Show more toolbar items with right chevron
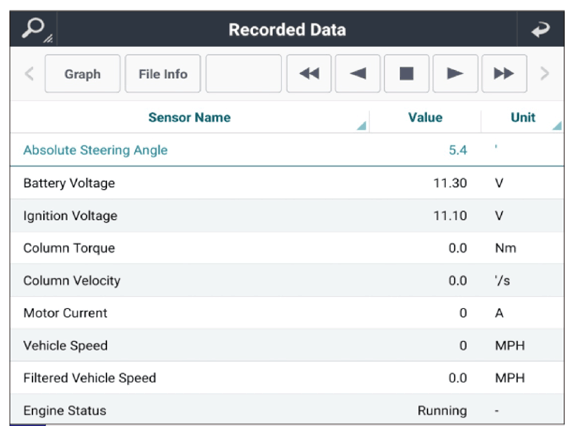This screenshot has height=435, width=575. click(x=545, y=73)
